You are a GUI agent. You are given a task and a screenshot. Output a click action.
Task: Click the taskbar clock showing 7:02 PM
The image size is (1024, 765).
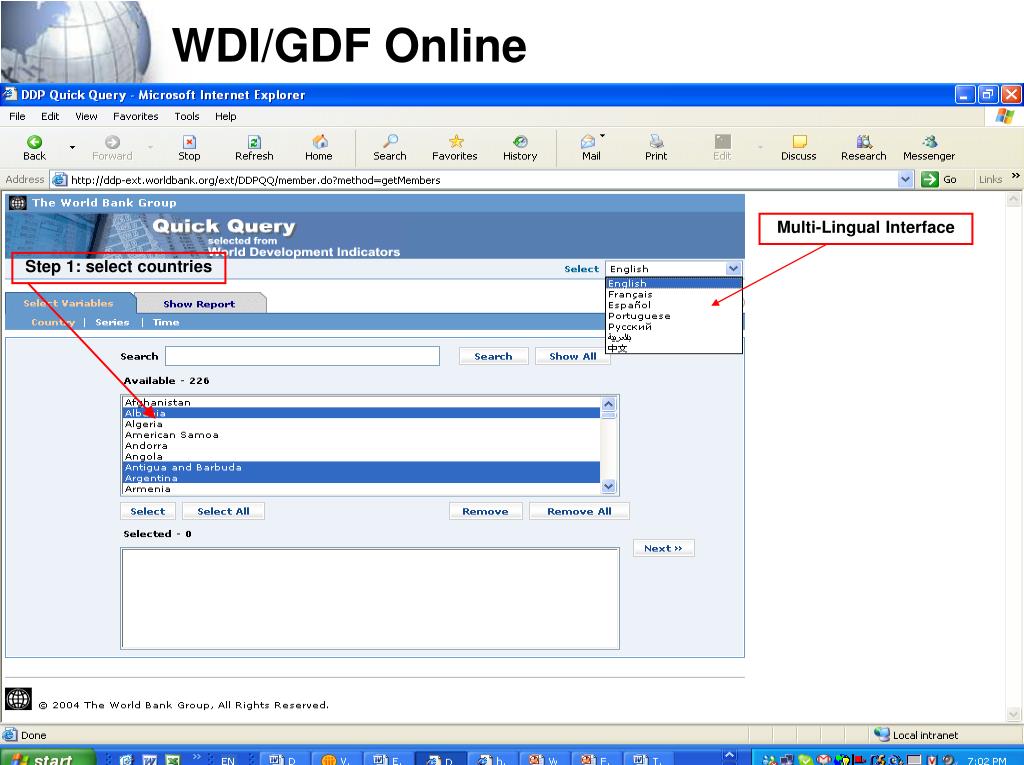987,760
